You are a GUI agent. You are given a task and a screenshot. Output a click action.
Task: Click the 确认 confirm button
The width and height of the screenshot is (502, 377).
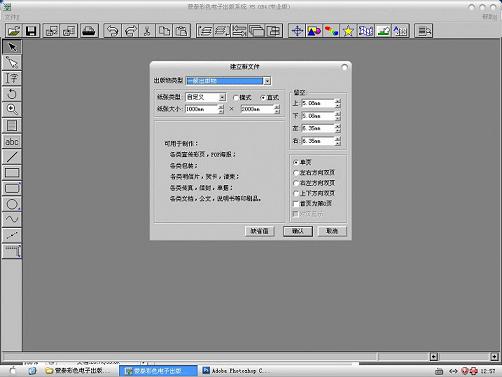tap(298, 231)
